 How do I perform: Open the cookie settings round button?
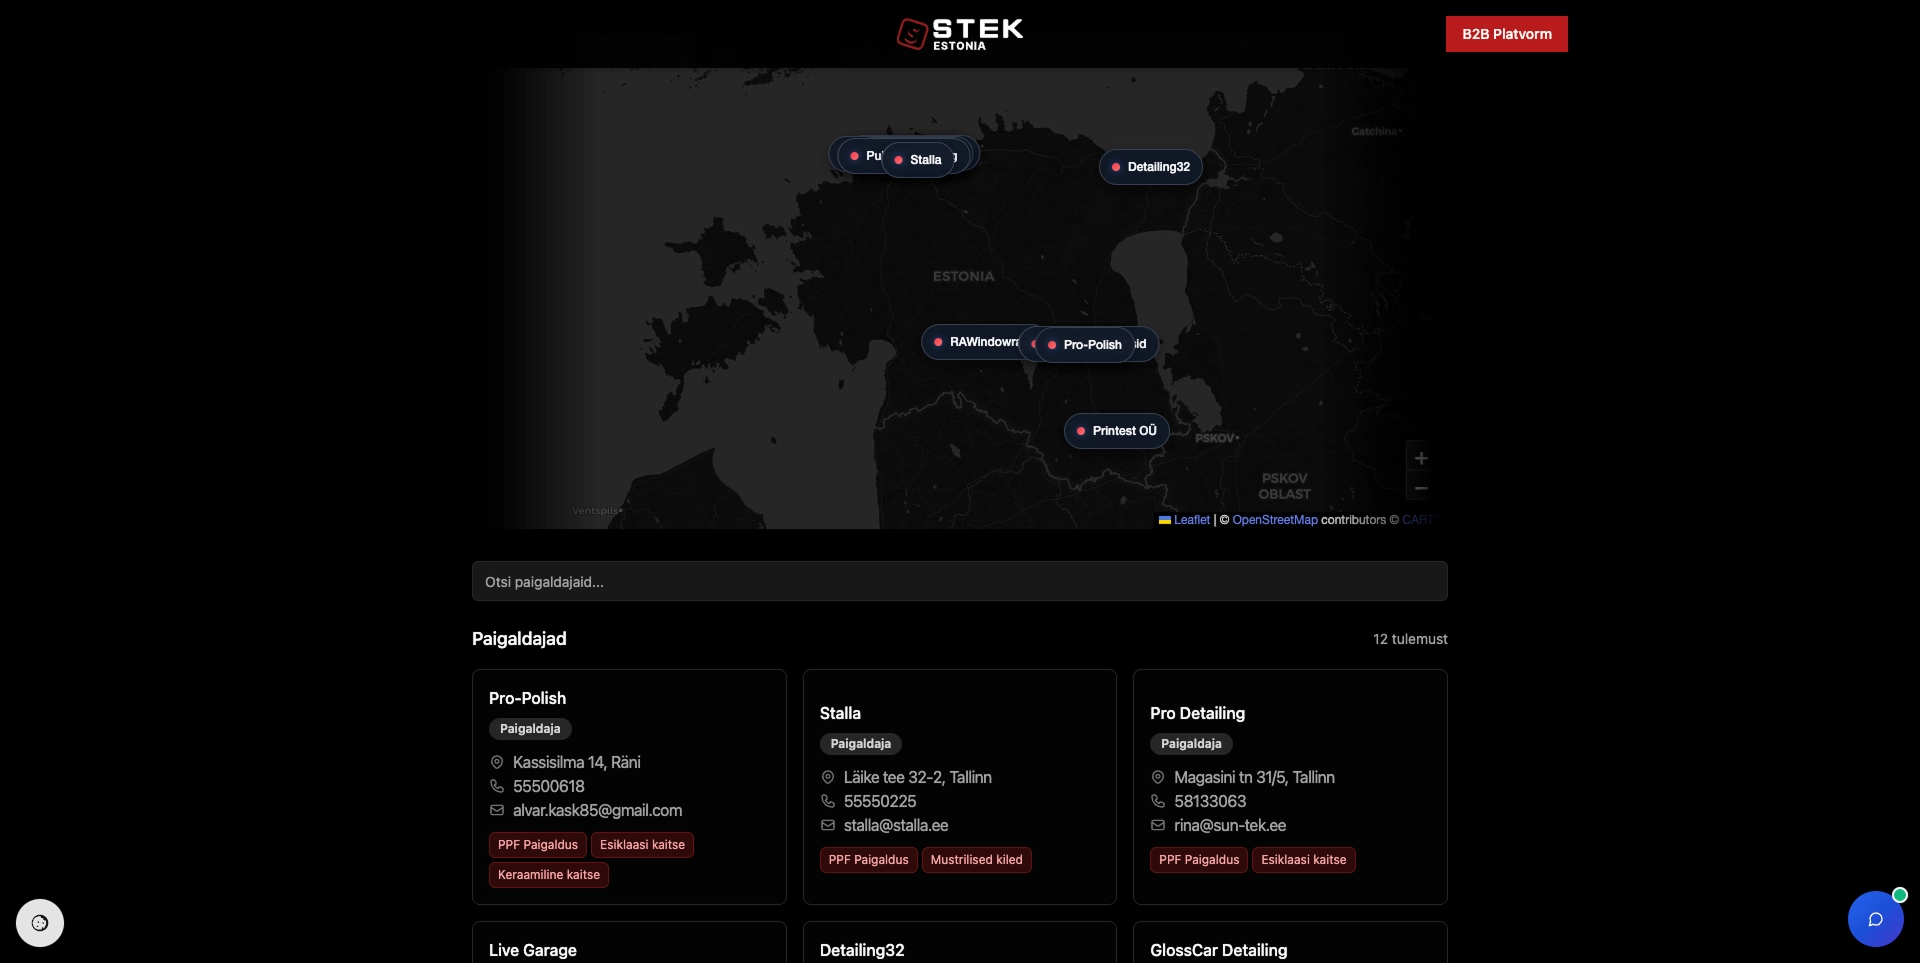coord(40,923)
